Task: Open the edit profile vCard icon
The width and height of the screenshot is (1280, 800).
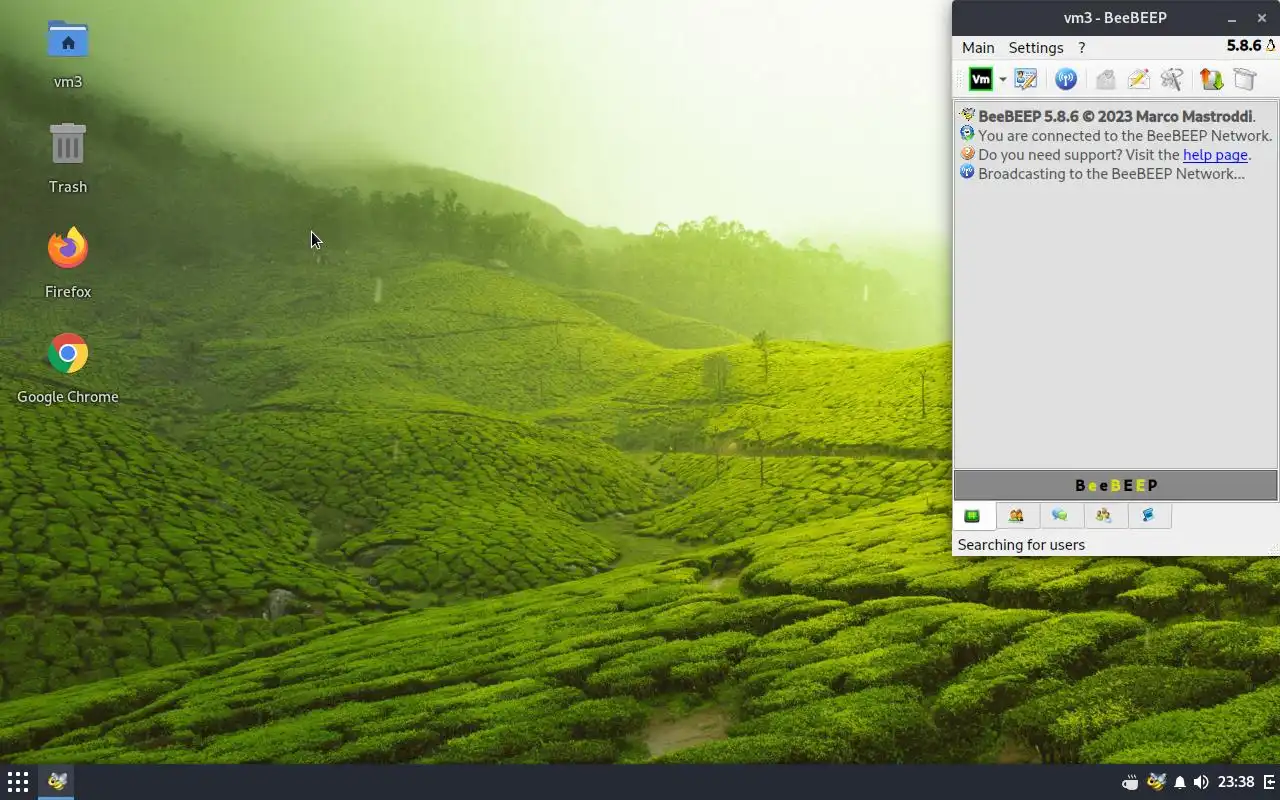Action: pyautogui.click(x=1025, y=79)
